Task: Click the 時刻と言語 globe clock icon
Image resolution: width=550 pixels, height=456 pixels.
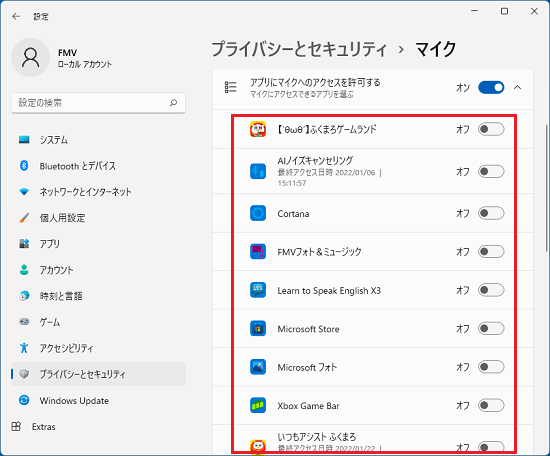Action: pyautogui.click(x=24, y=296)
